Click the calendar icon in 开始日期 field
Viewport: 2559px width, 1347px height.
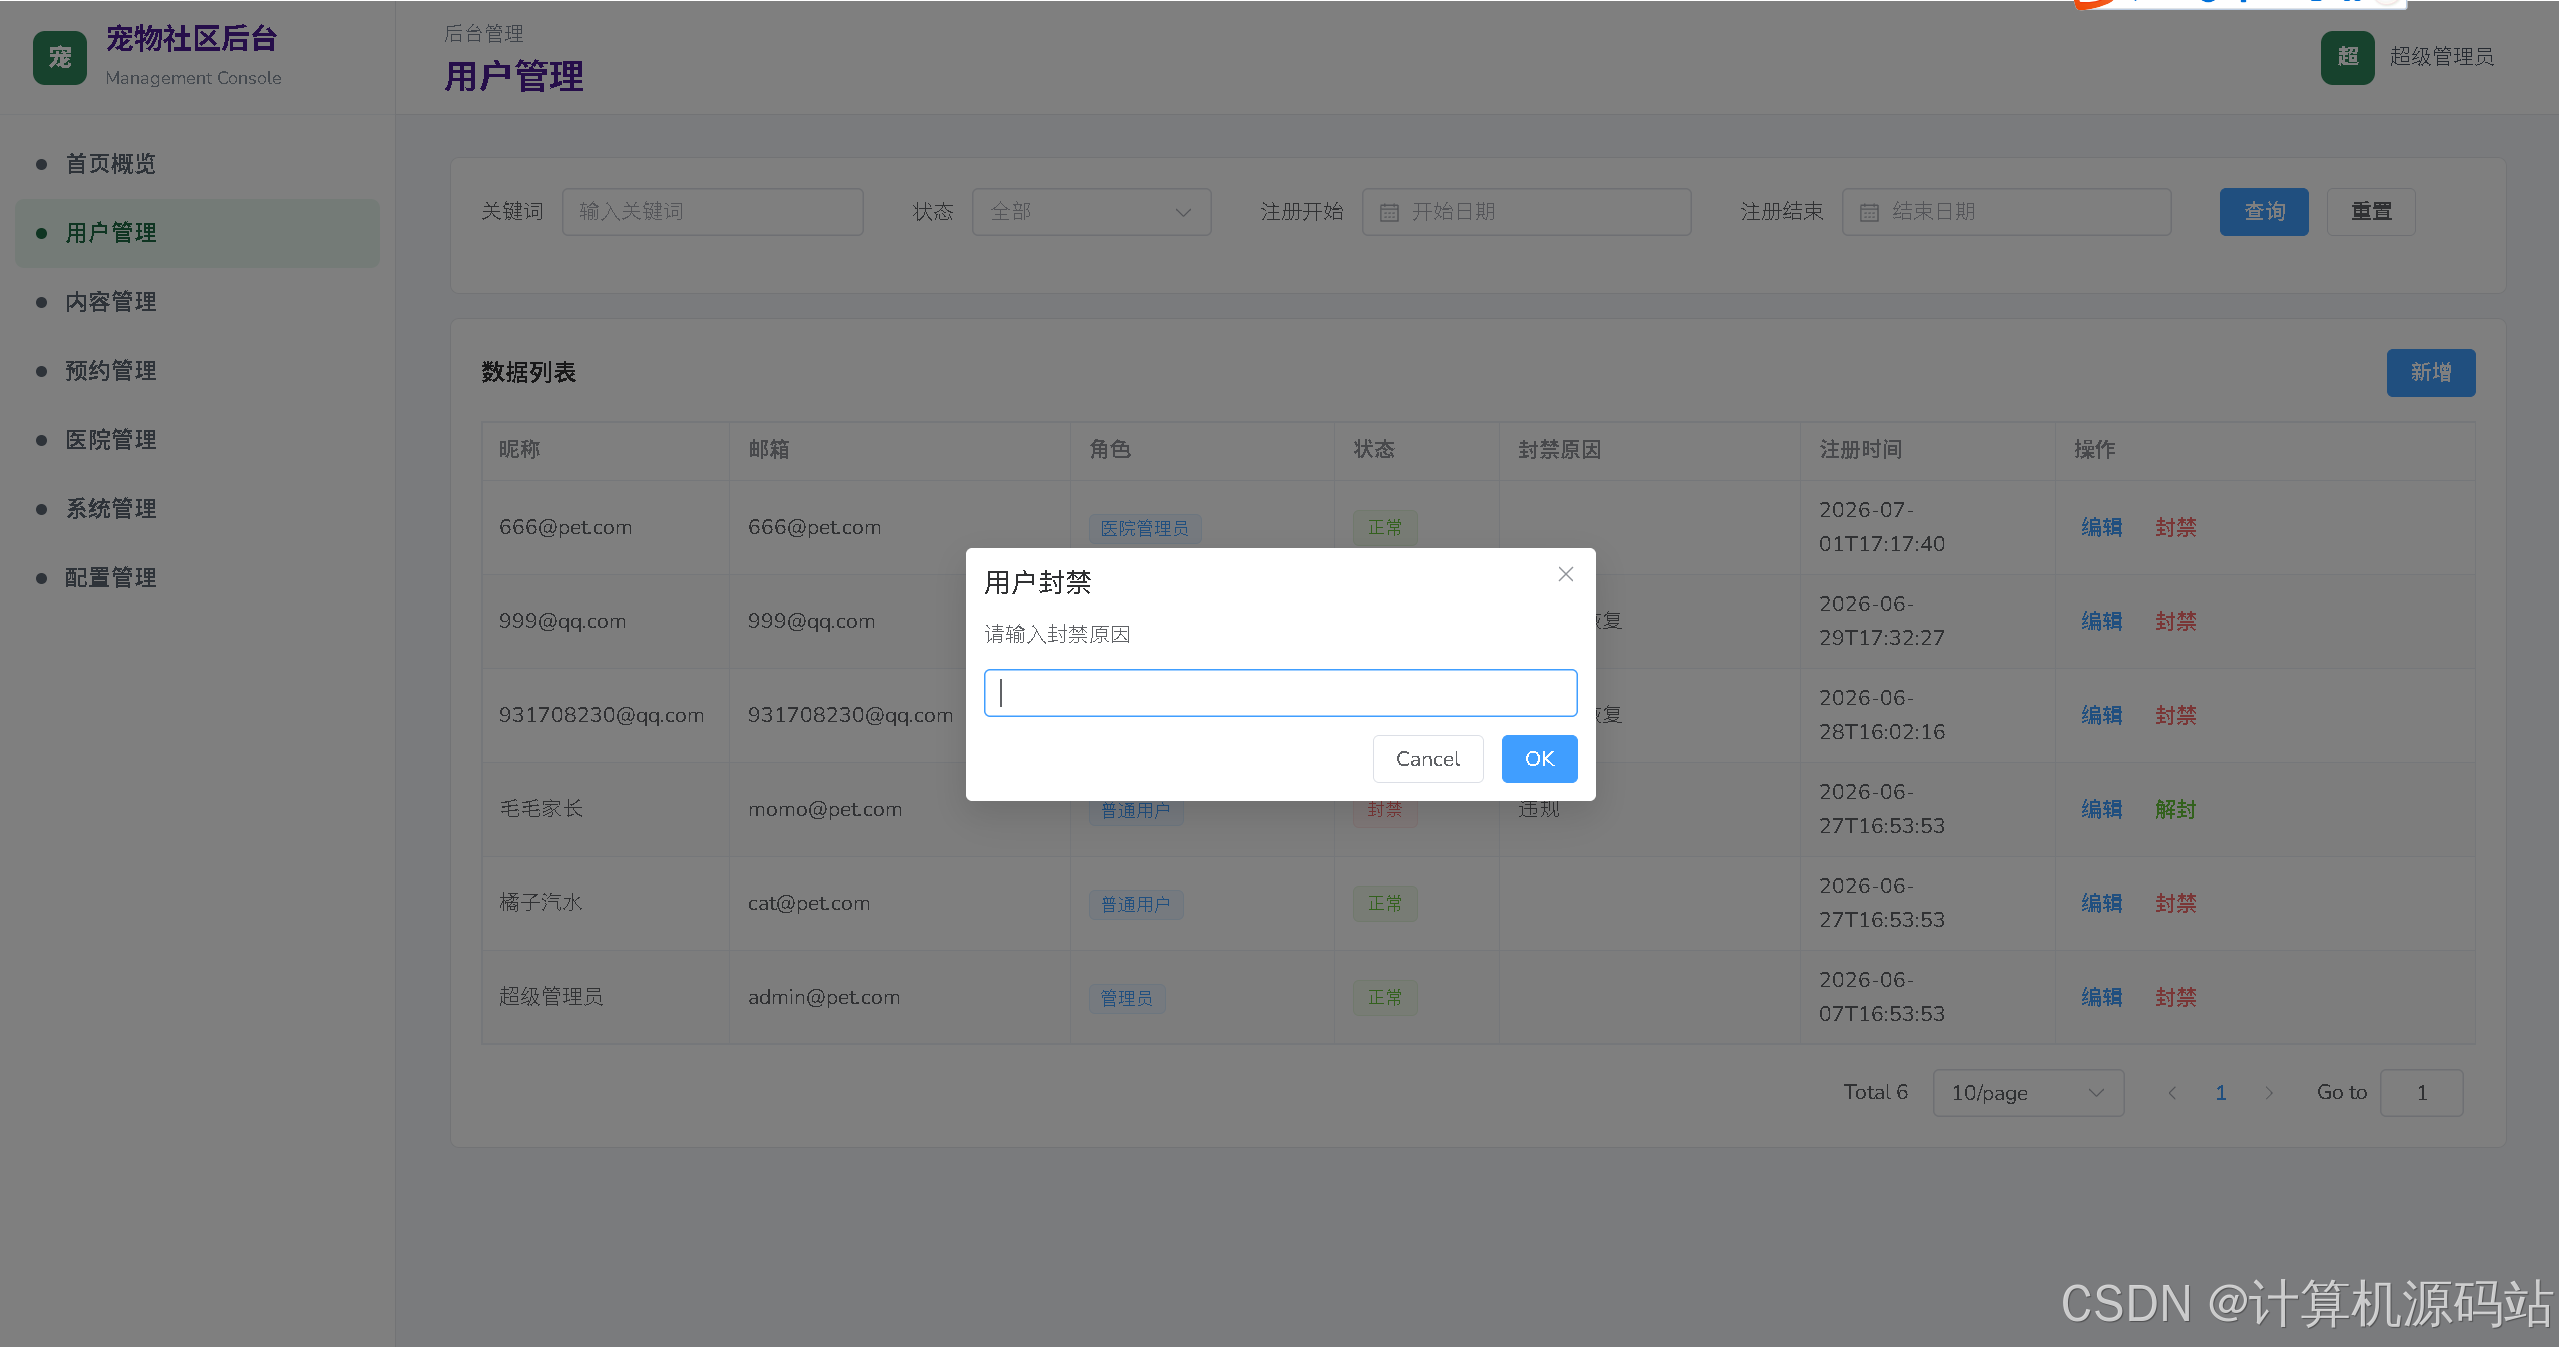tap(1389, 212)
